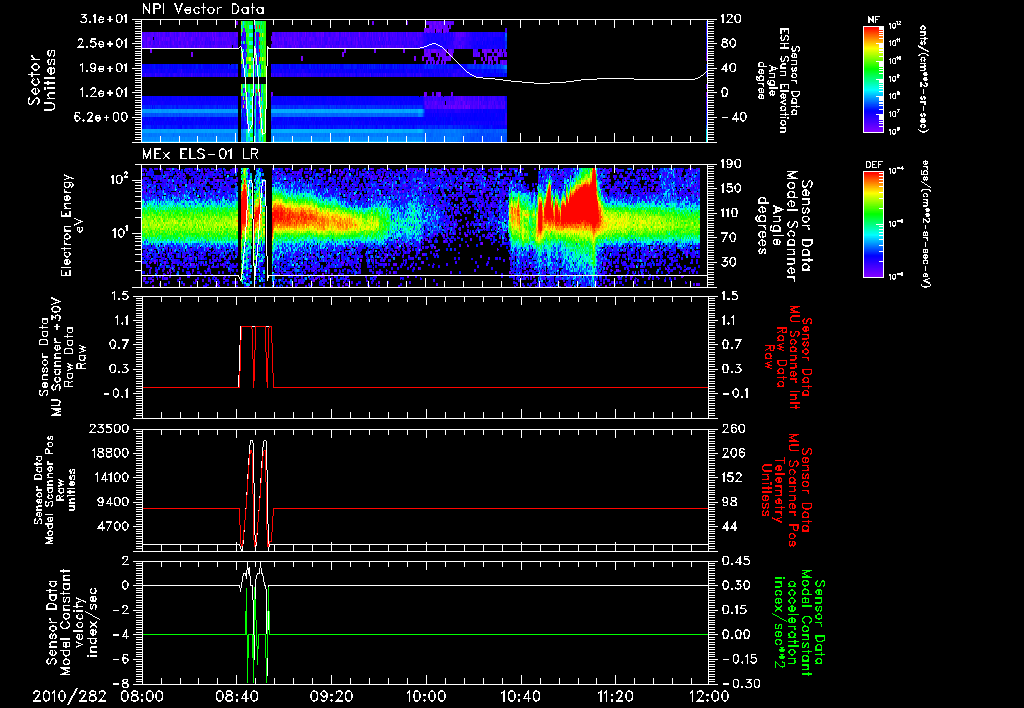Image resolution: width=1024 pixels, height=708 pixels.
Task: Click the '4700' scanner position tick label
Action: click(114, 527)
